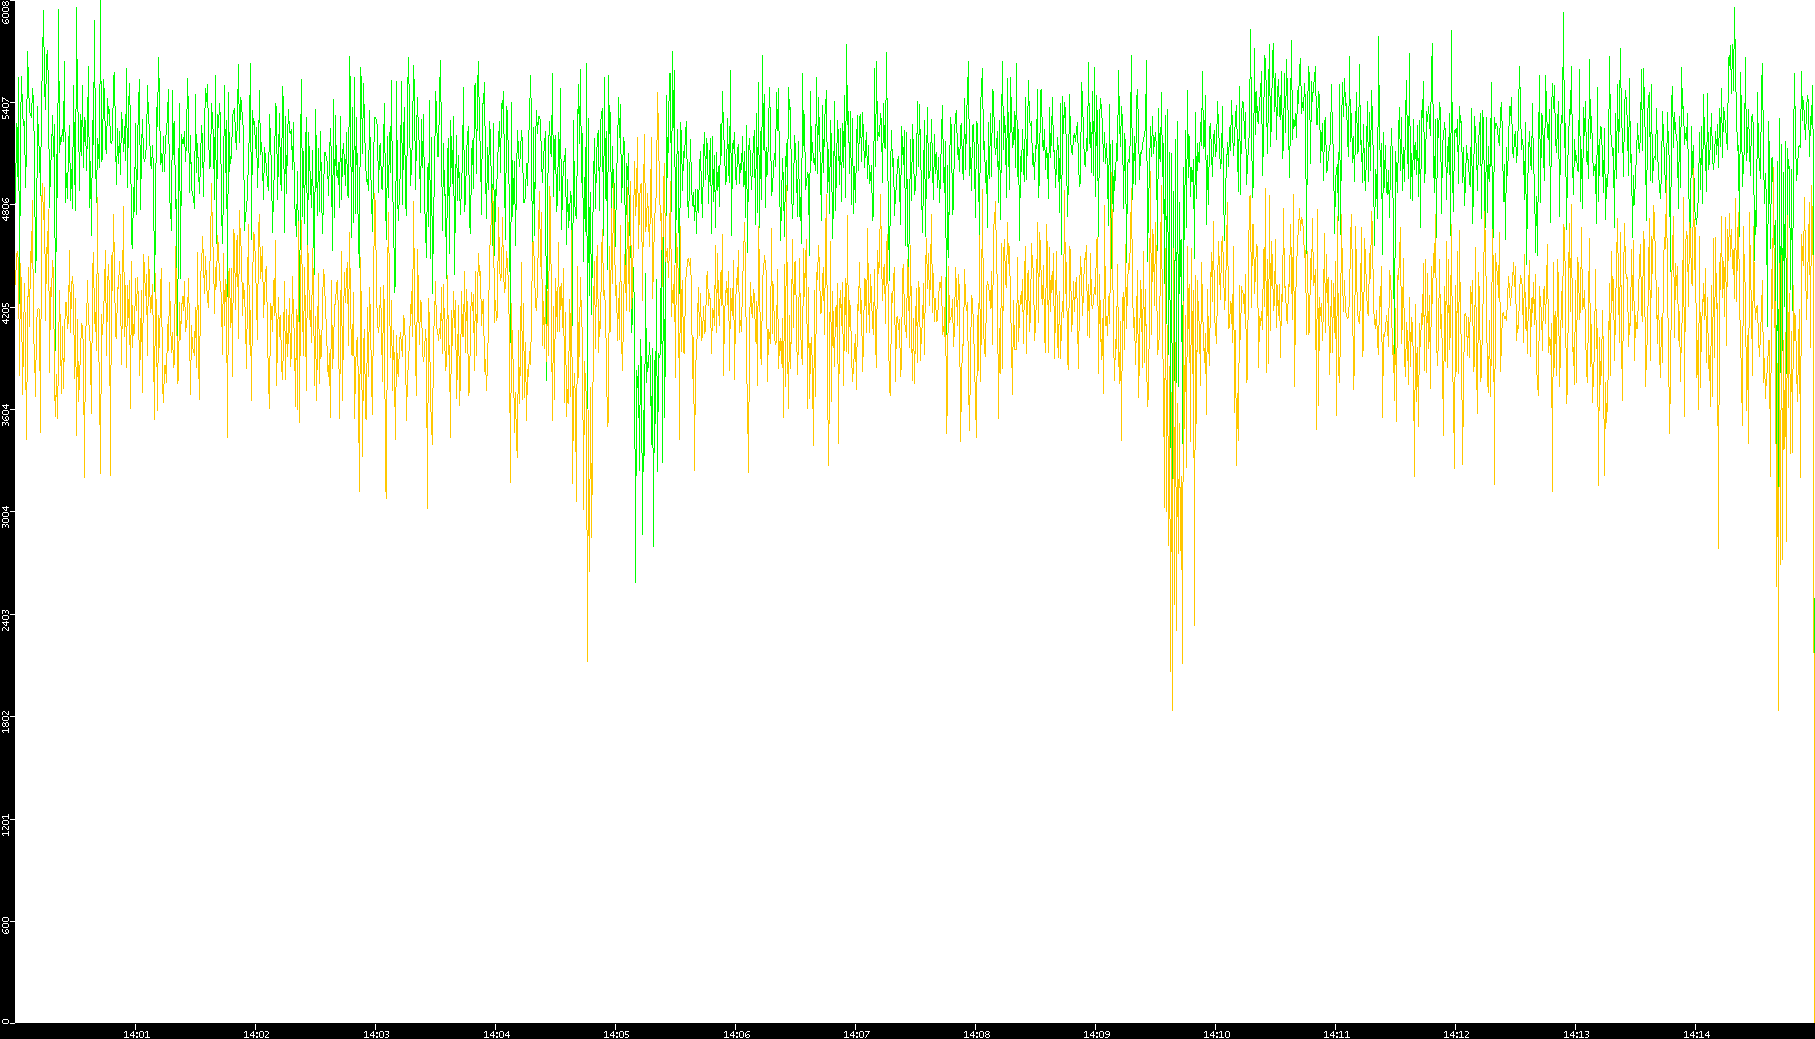Pick the 14:04 time axis label
1815x1039 pixels.
[x=496, y=1034]
